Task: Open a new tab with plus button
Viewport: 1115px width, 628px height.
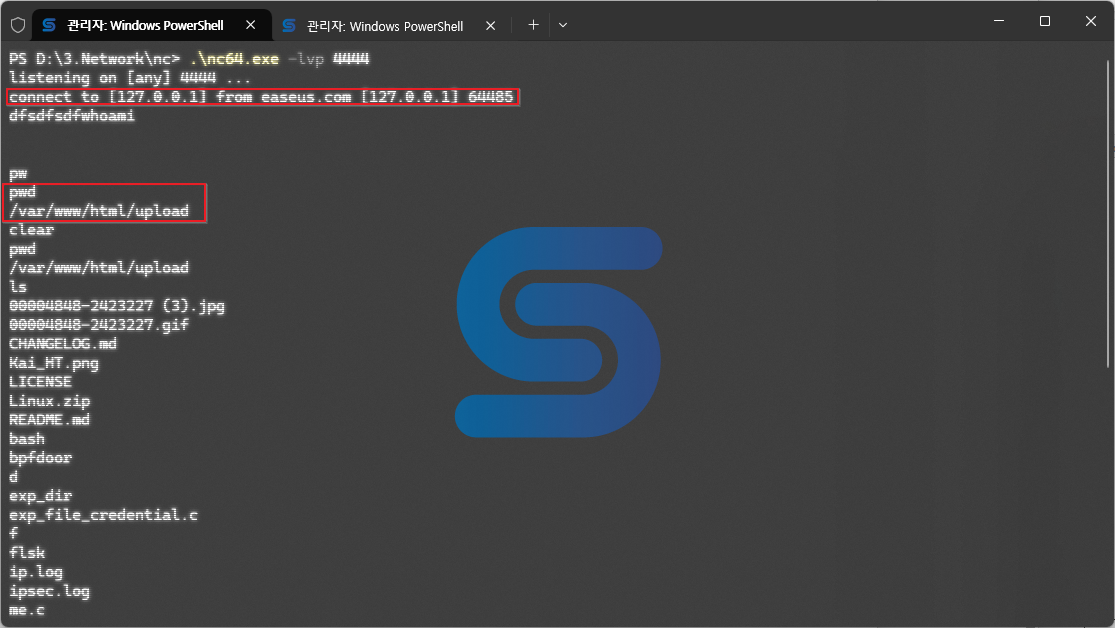Action: pos(533,25)
